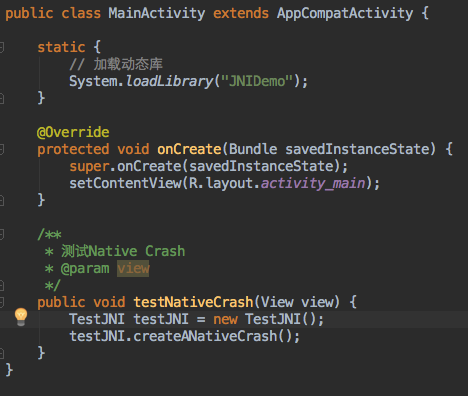Collapse the testNativeCrash method fold marker

(1, 302)
